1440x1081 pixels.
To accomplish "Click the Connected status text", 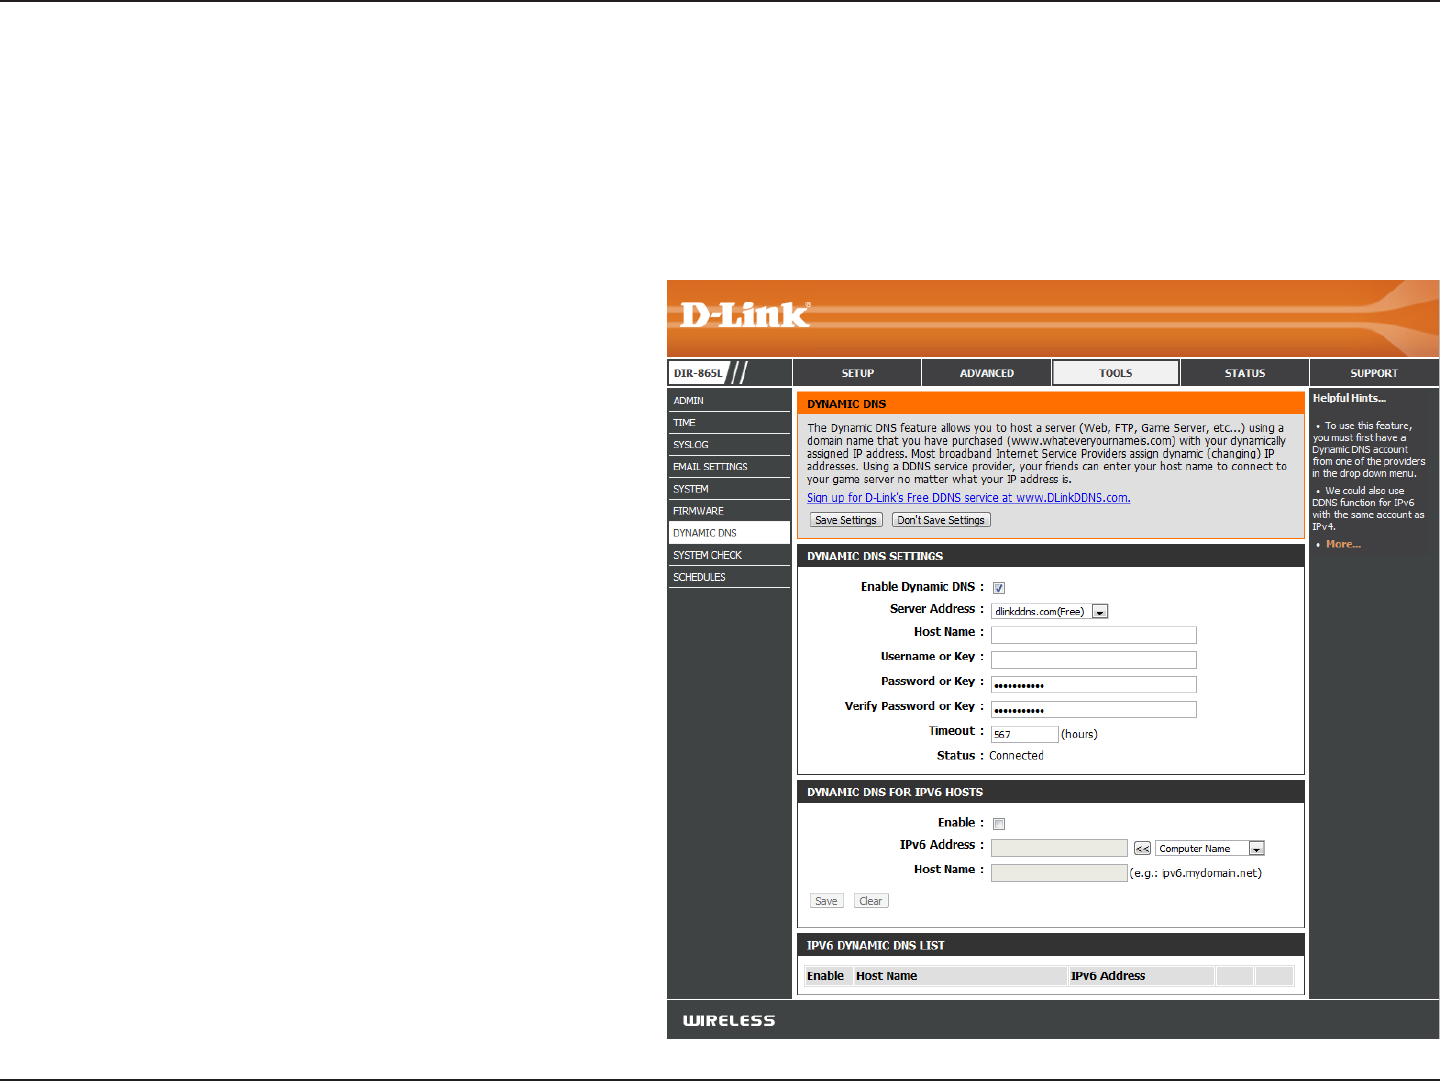I will click(x=1016, y=756).
